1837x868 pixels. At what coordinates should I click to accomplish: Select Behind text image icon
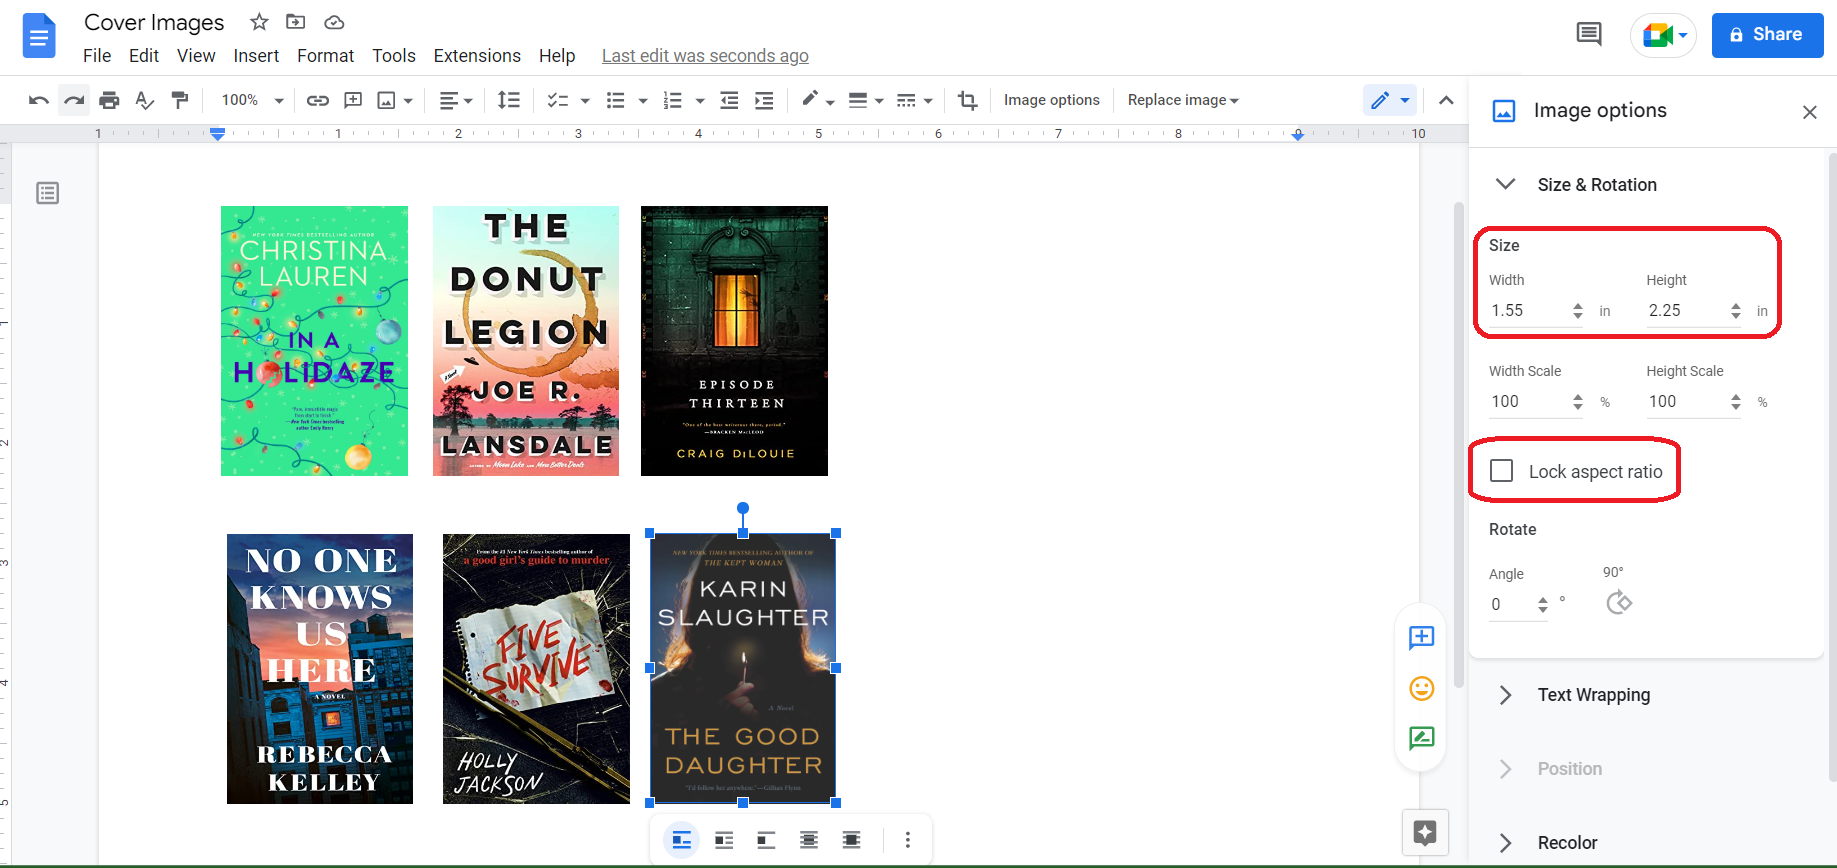[809, 840]
